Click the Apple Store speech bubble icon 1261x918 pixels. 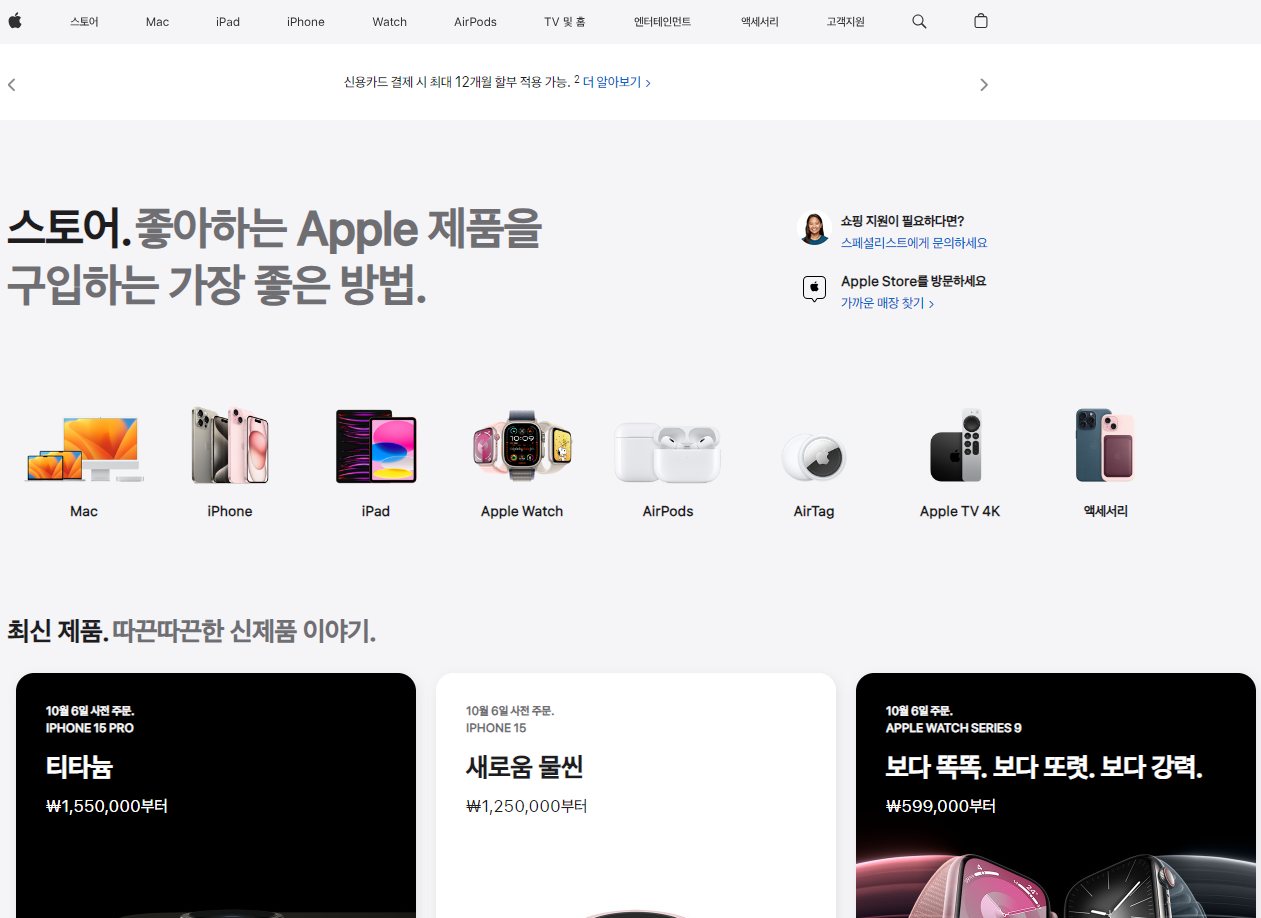[814, 289]
